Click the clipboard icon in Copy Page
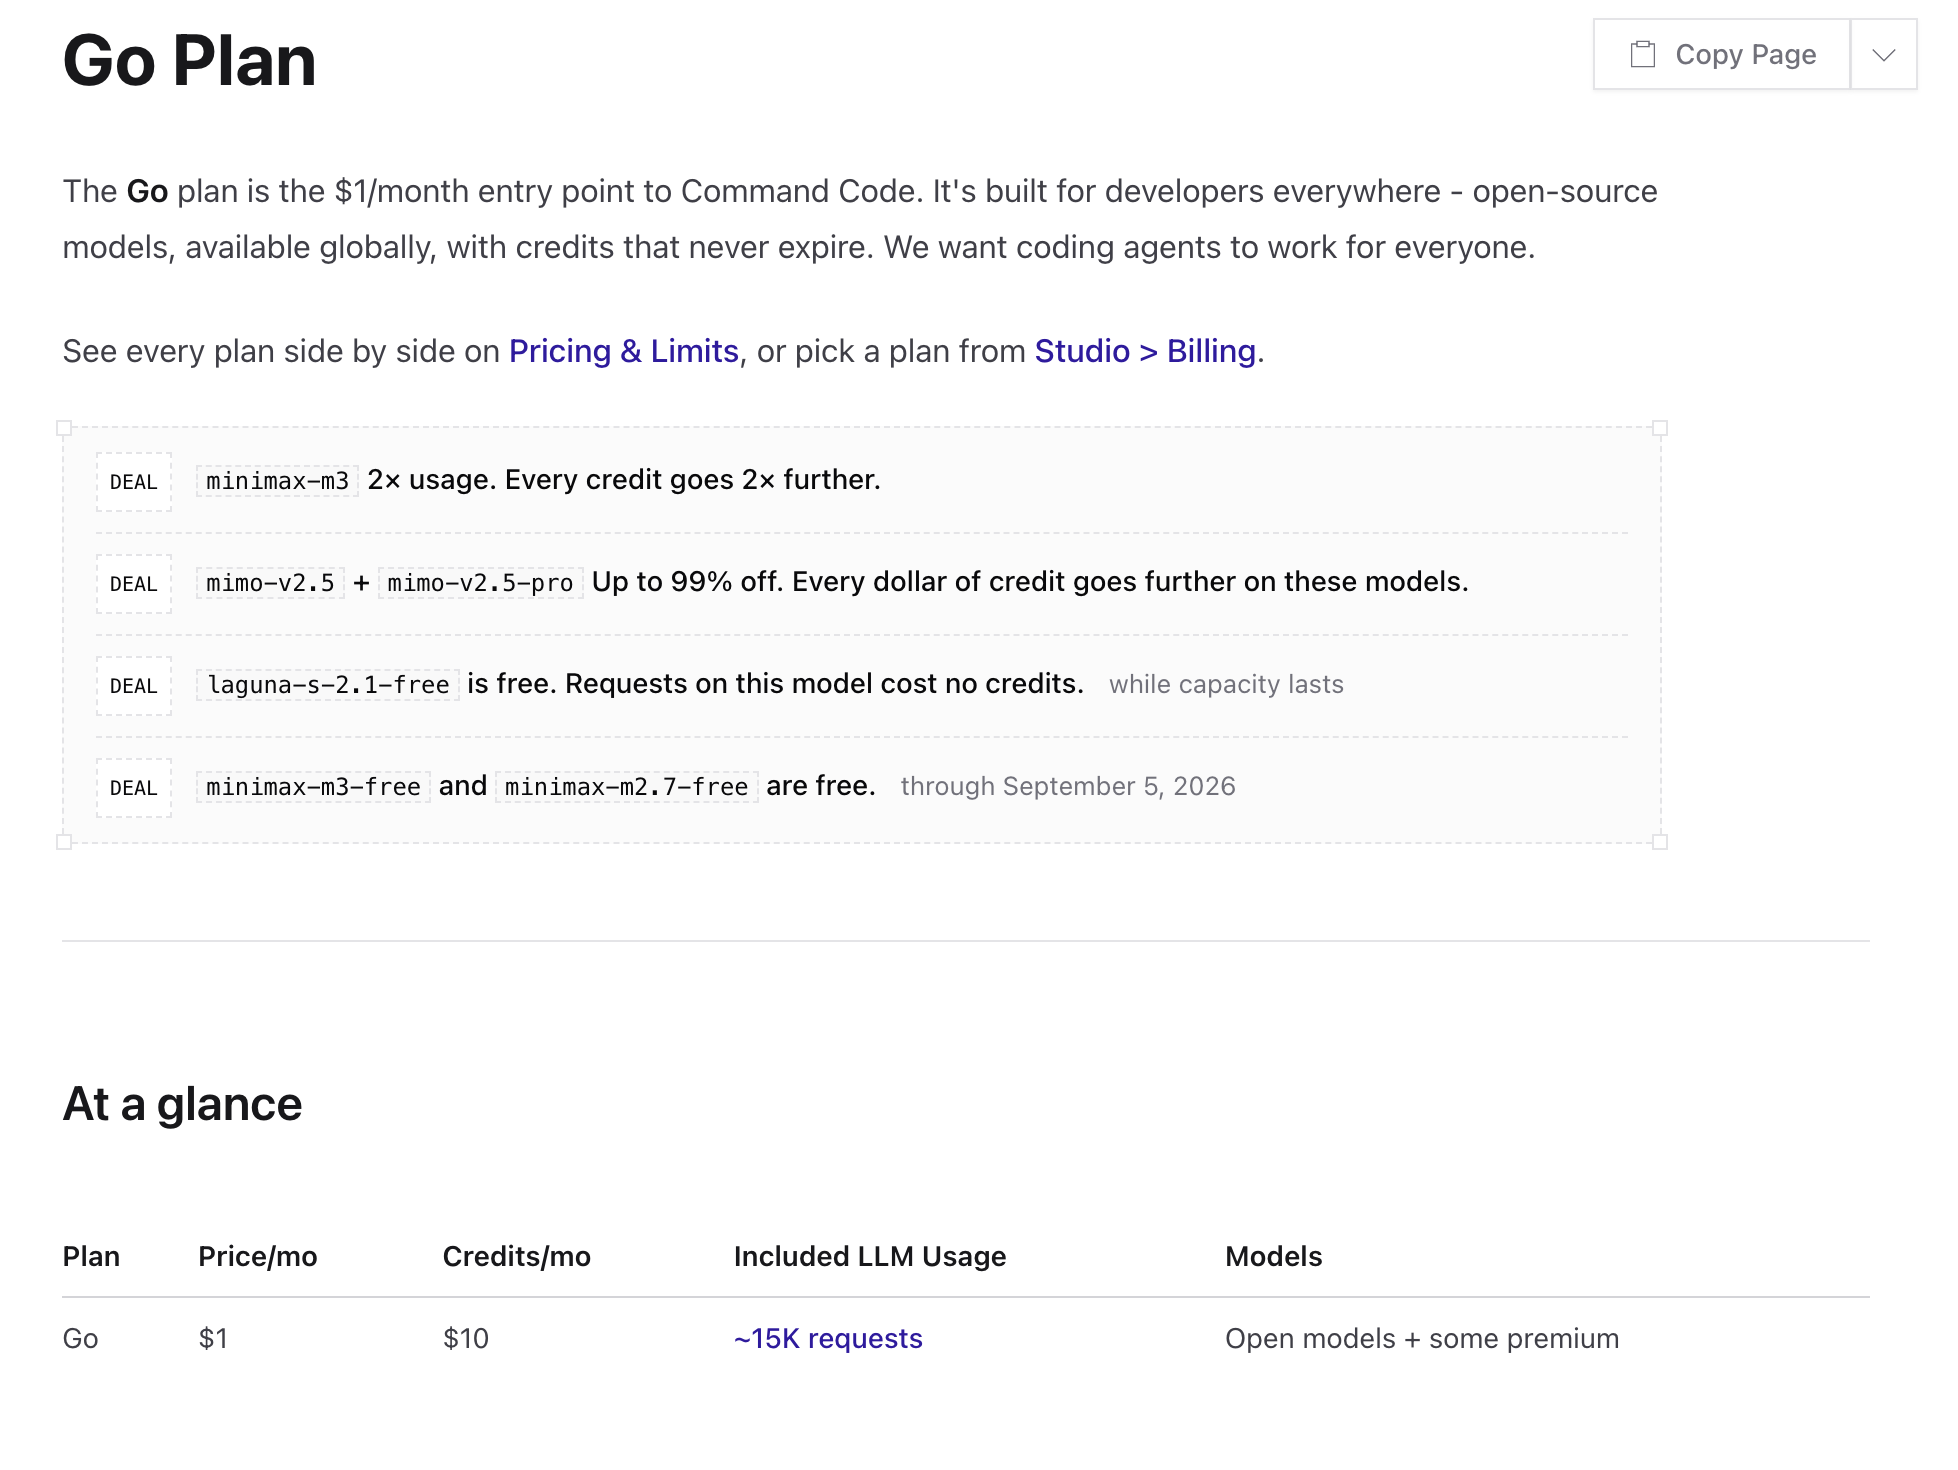 [1642, 54]
